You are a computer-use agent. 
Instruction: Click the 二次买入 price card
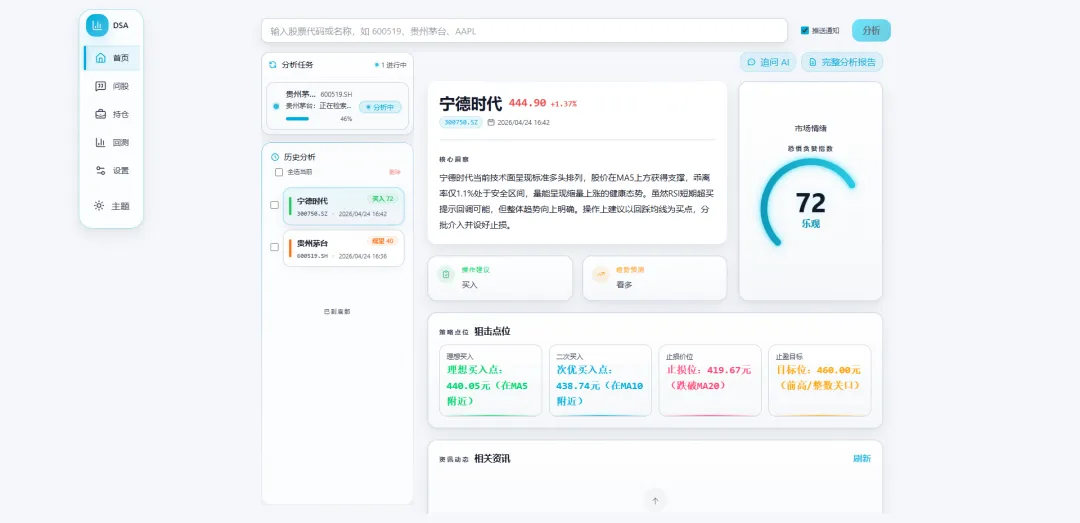pos(600,380)
